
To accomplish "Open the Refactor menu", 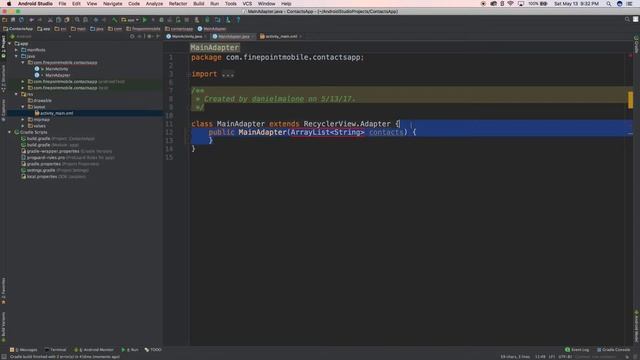I will coord(178,4).
